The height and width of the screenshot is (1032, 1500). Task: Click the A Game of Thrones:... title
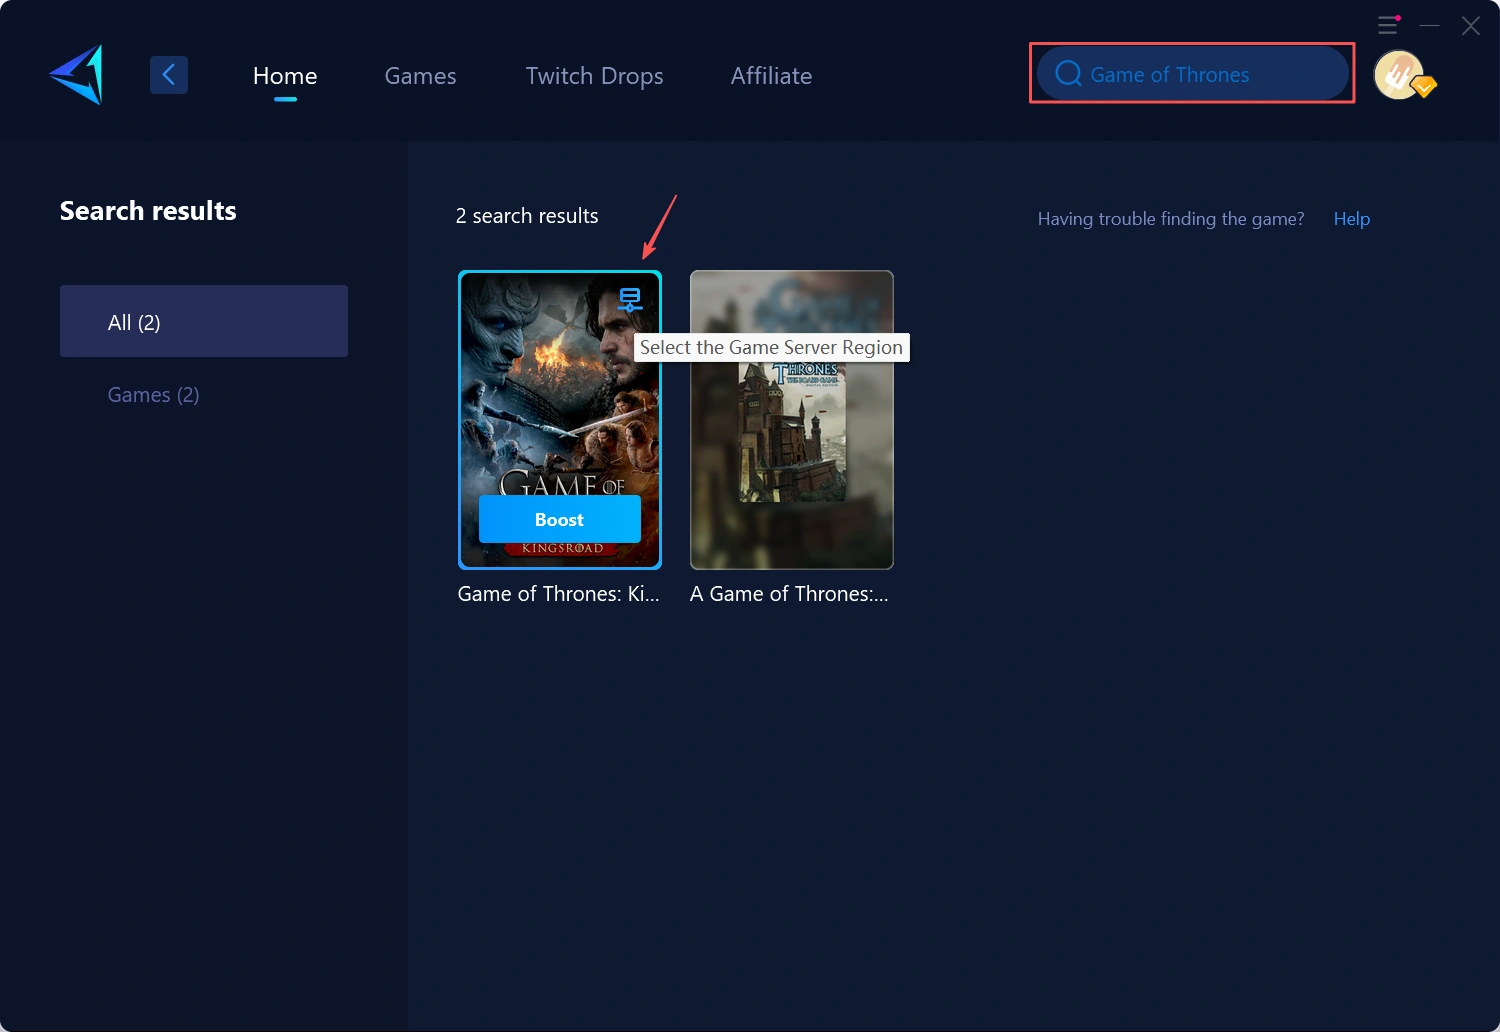pyautogui.click(x=789, y=594)
